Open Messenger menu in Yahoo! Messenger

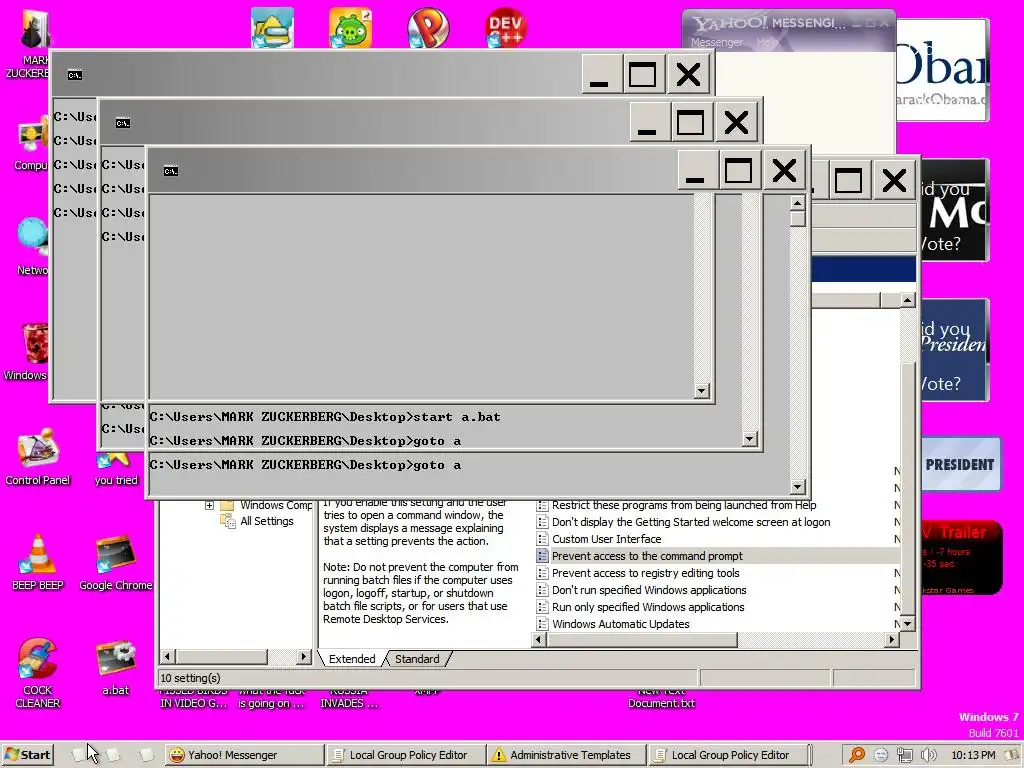pyautogui.click(x=716, y=42)
